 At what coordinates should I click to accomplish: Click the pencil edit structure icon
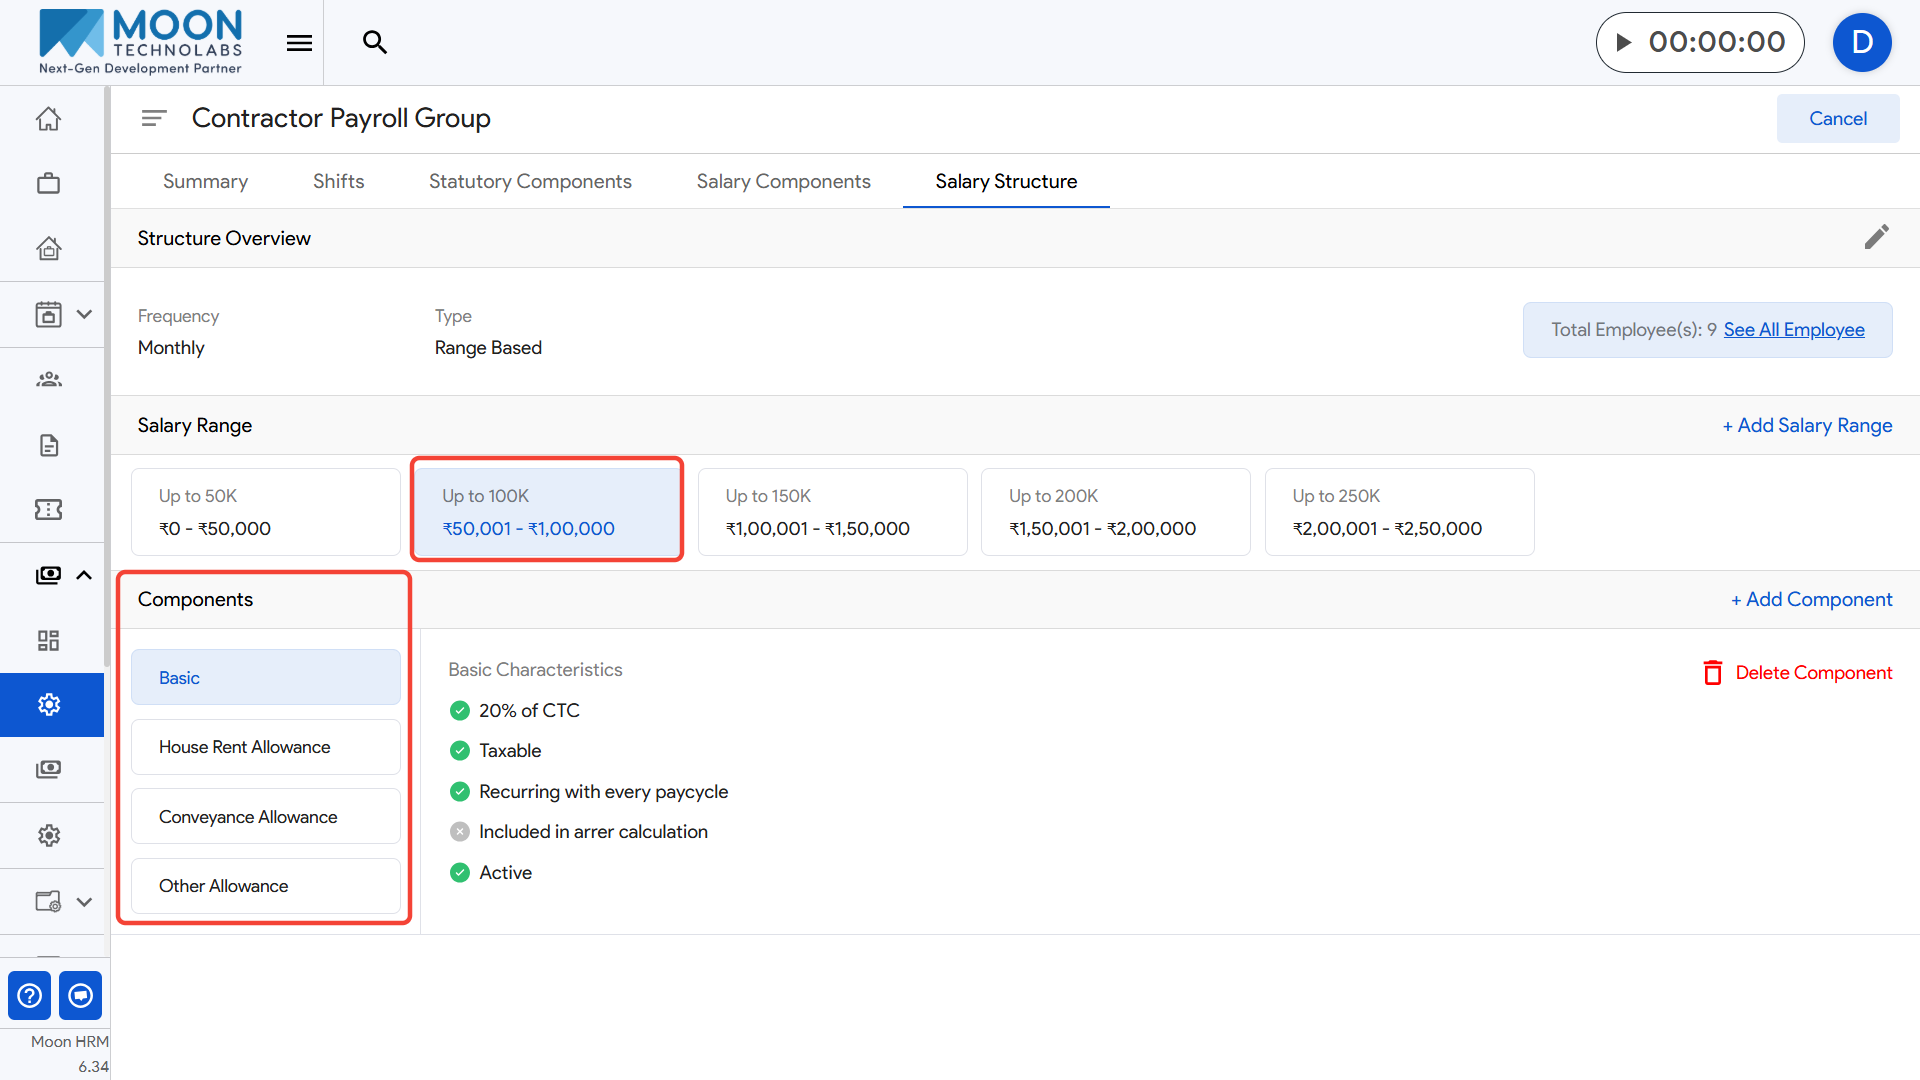[1876, 237]
